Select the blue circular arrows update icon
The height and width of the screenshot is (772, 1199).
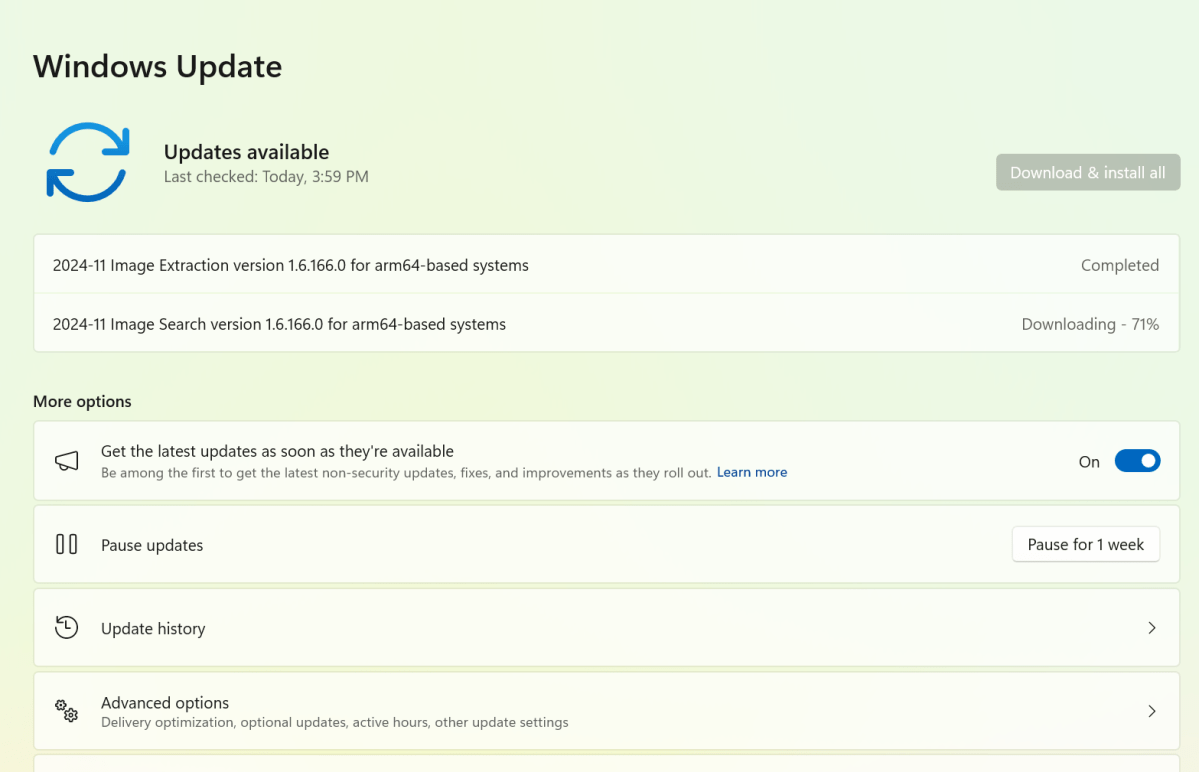pos(88,162)
